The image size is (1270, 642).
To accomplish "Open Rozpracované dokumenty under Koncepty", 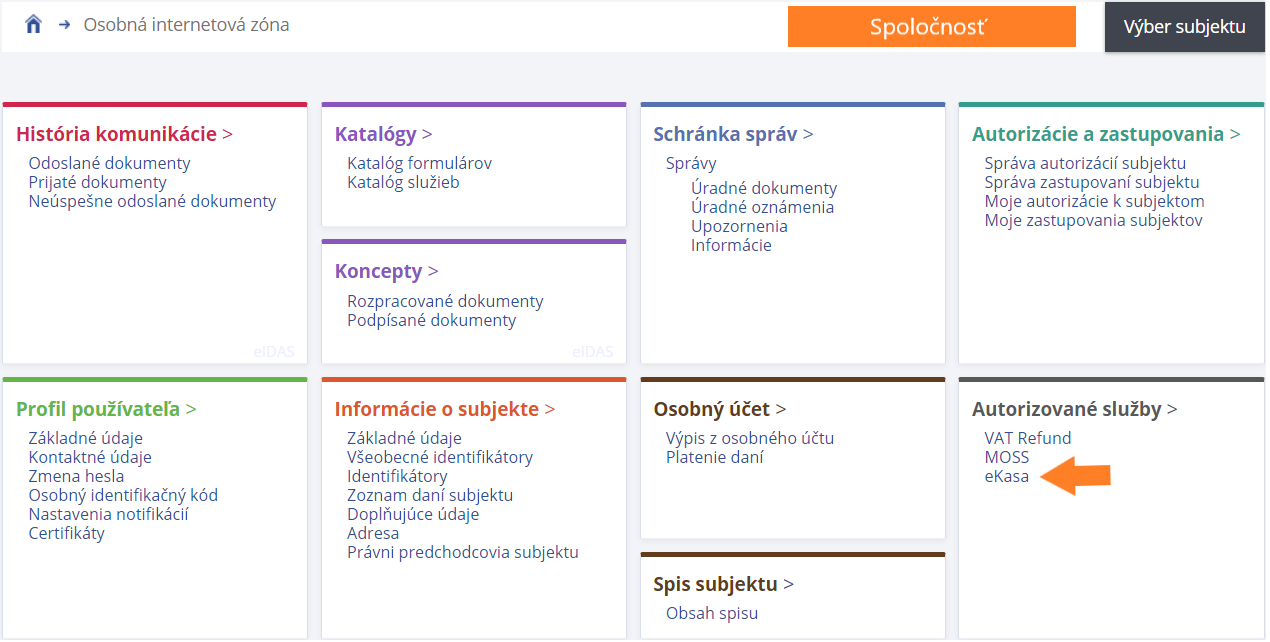I will (x=444, y=300).
